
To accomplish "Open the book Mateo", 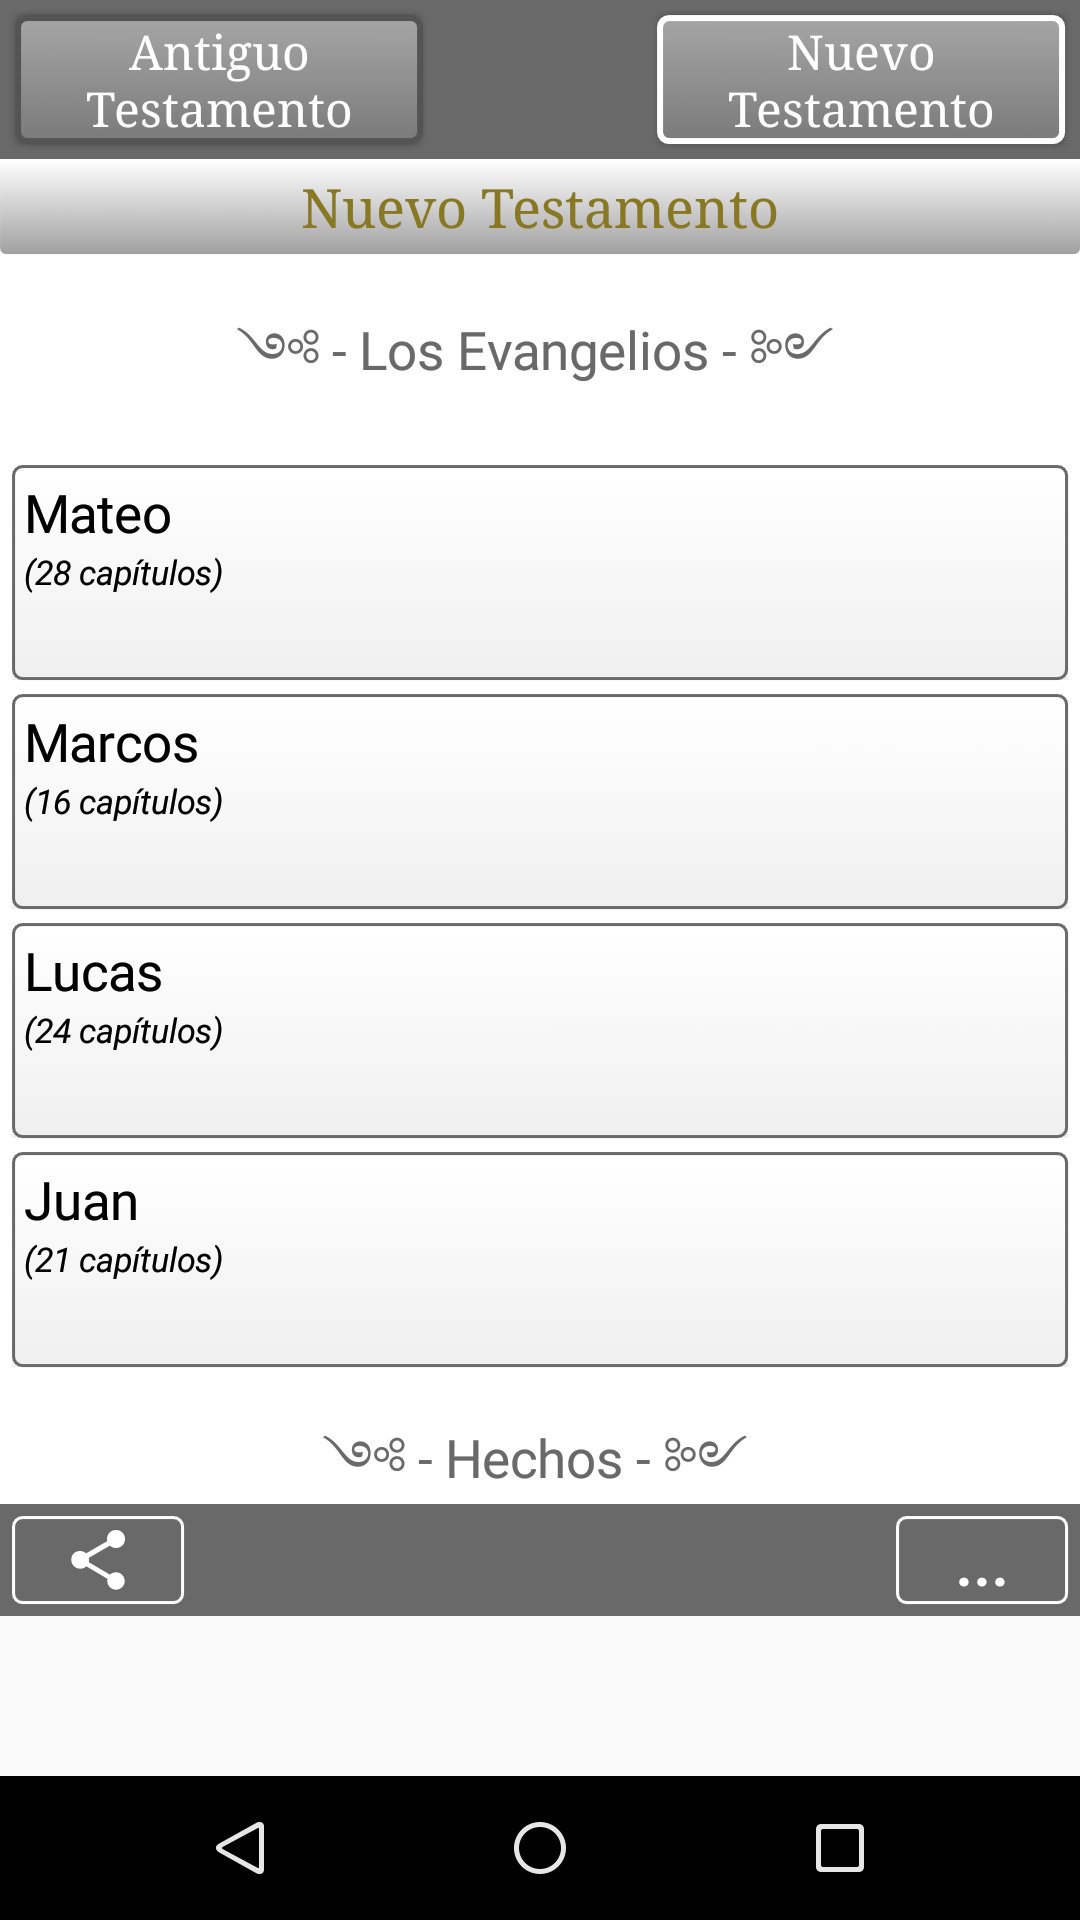I will tap(540, 572).
